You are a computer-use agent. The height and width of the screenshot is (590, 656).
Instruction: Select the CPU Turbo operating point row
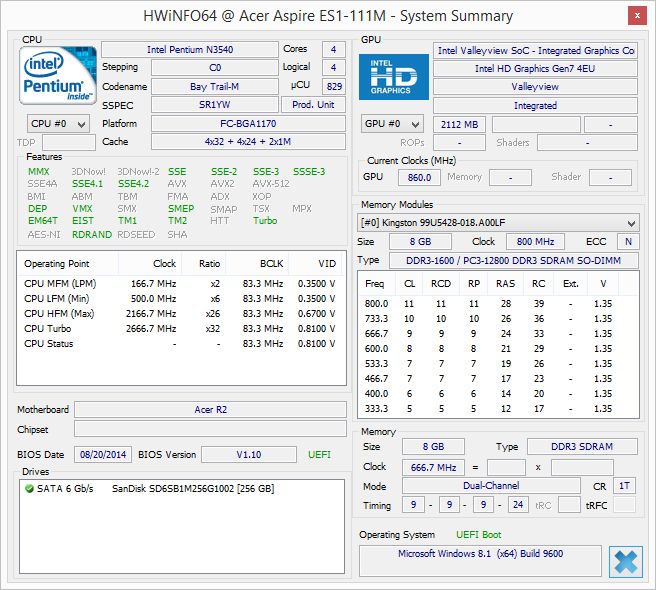click(181, 329)
